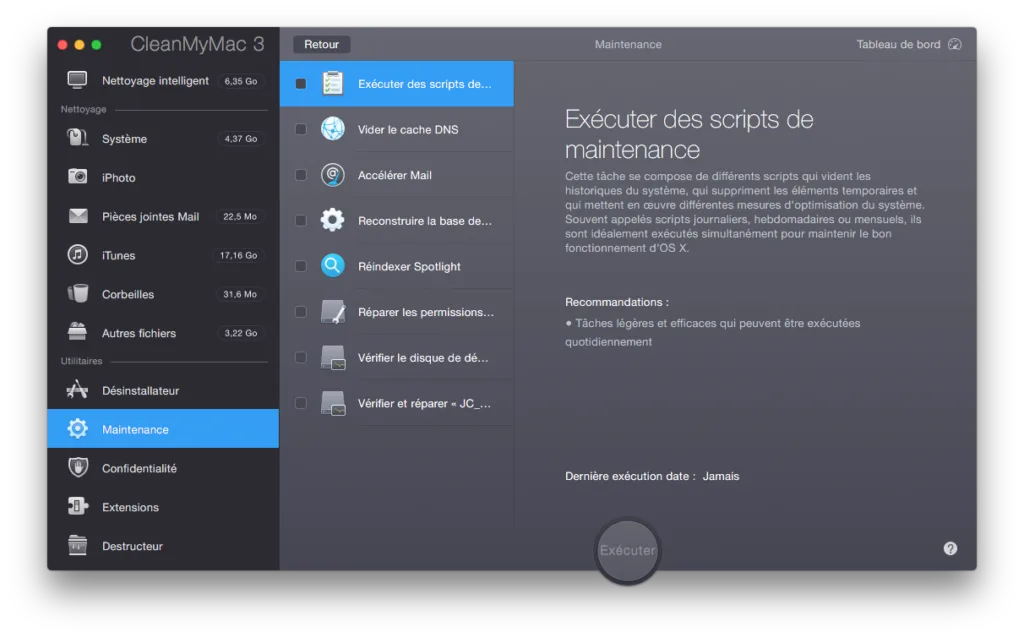The width and height of the screenshot is (1024, 638).
Task: Click the Réindexer Spotlight magnifier icon
Action: pyautogui.click(x=332, y=266)
